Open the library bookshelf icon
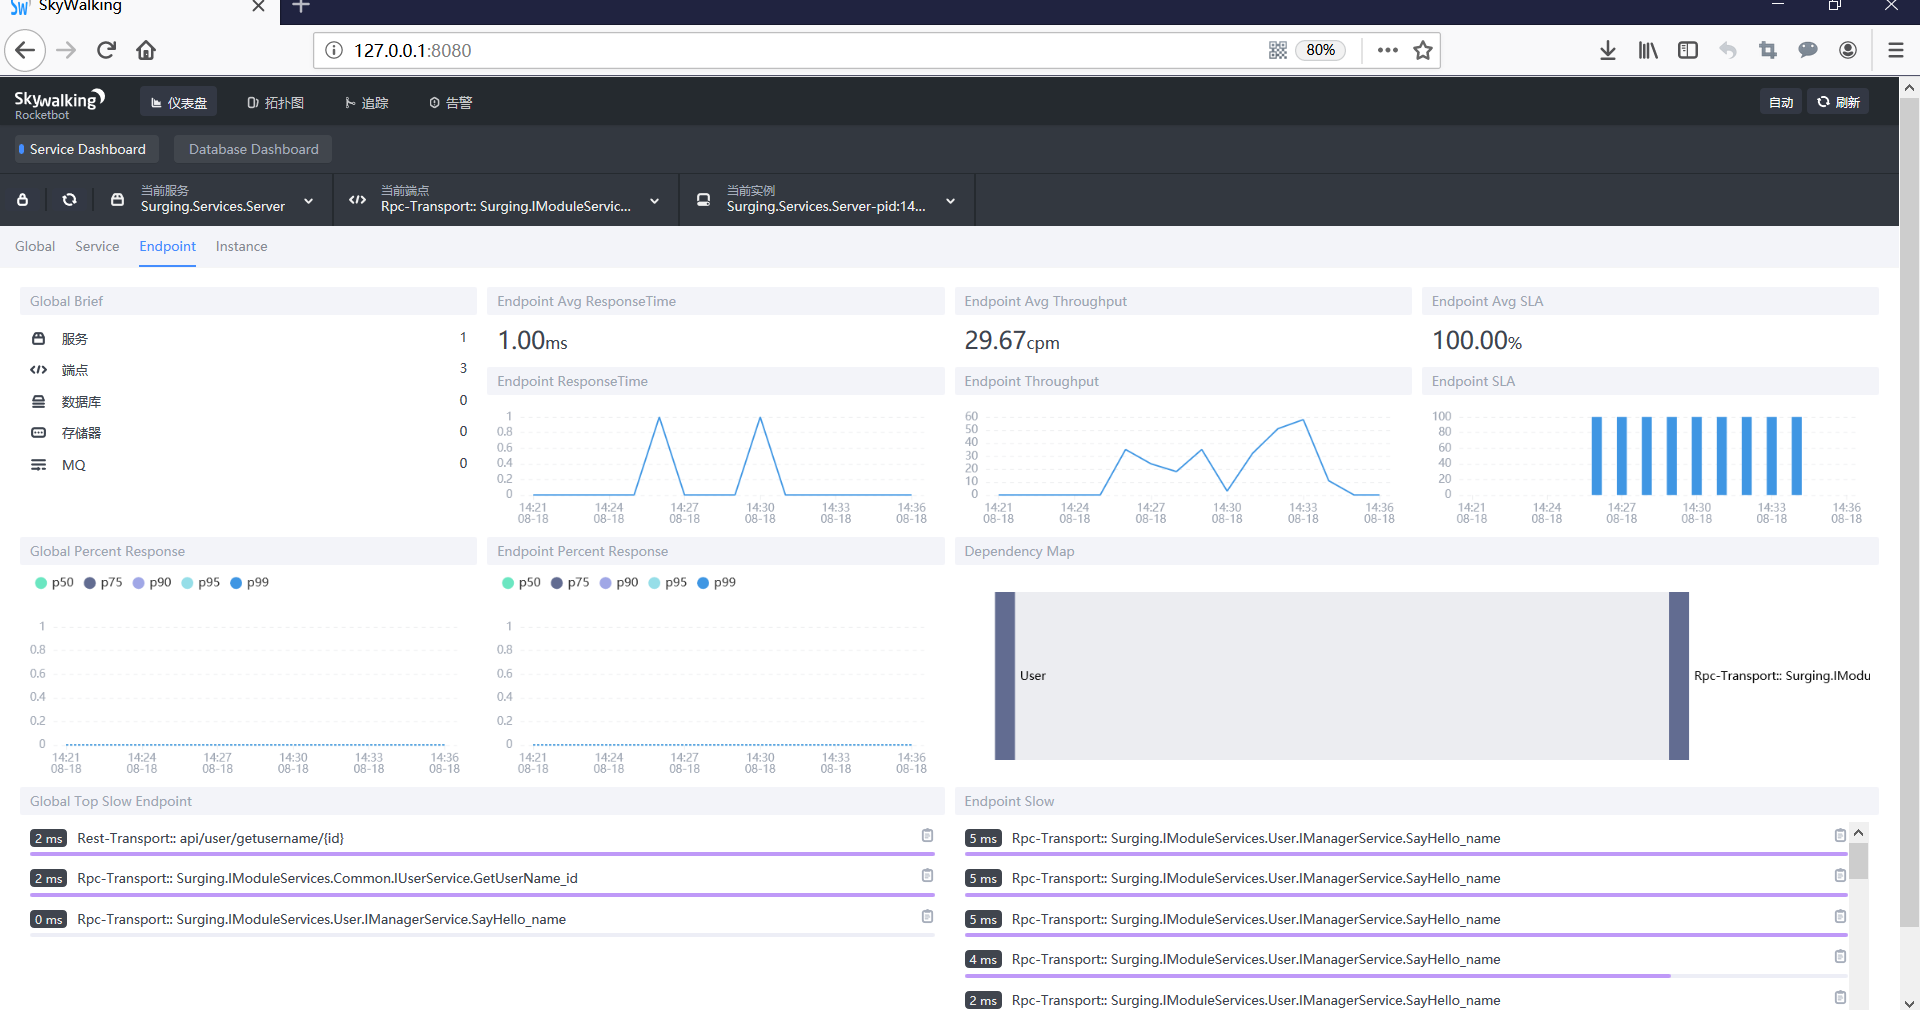Image resolution: width=1920 pixels, height=1010 pixels. pyautogui.click(x=1647, y=50)
